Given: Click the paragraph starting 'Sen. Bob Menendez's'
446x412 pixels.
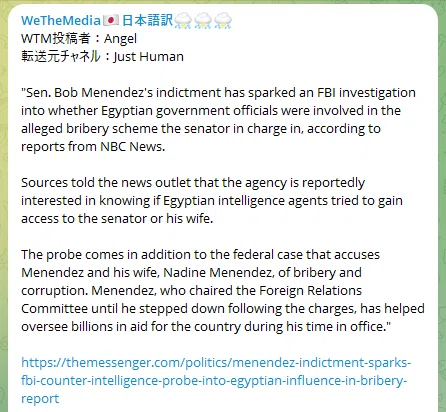Looking at the screenshot, I should (218, 119).
